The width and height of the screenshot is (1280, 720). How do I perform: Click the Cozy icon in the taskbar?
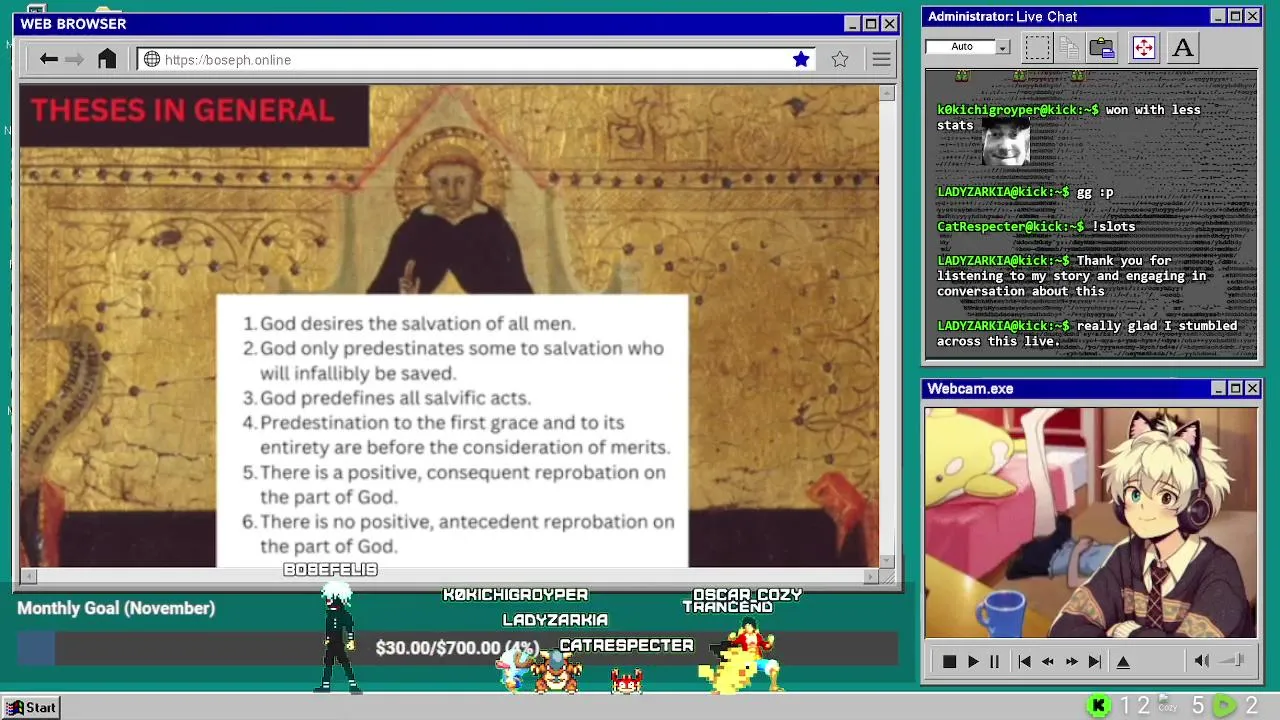point(1167,705)
